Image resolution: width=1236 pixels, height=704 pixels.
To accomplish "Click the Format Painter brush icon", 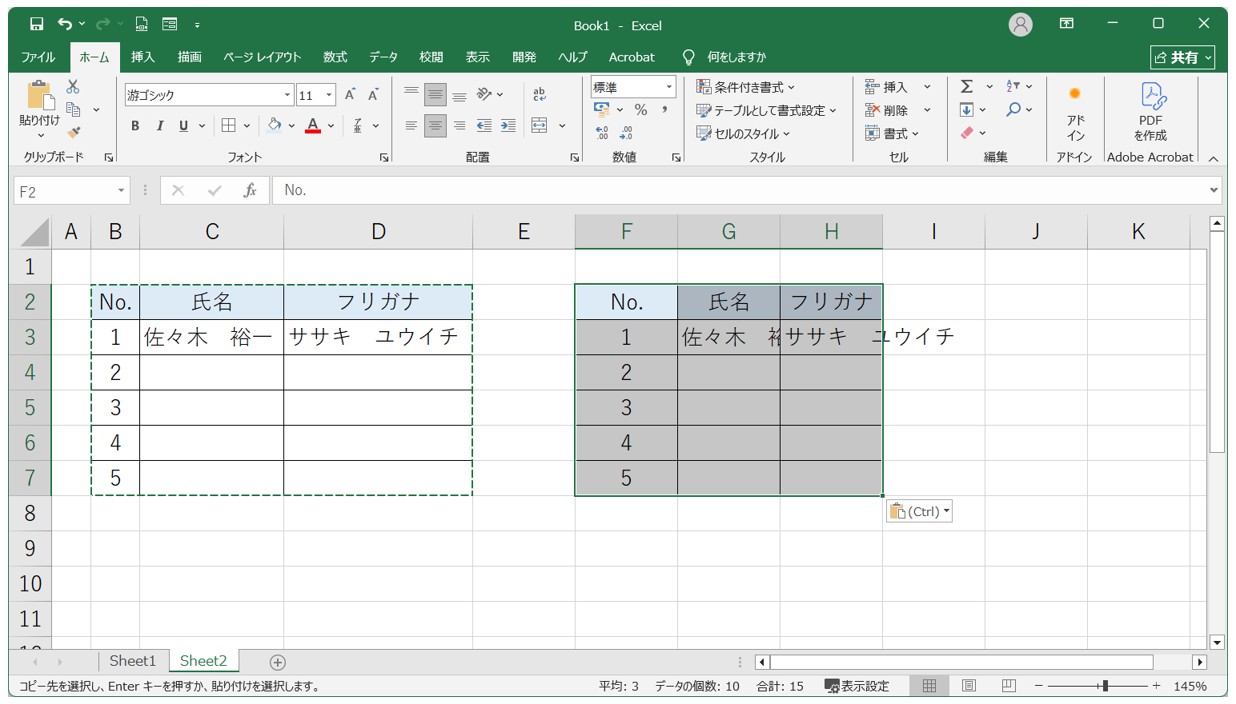I will tap(73, 132).
